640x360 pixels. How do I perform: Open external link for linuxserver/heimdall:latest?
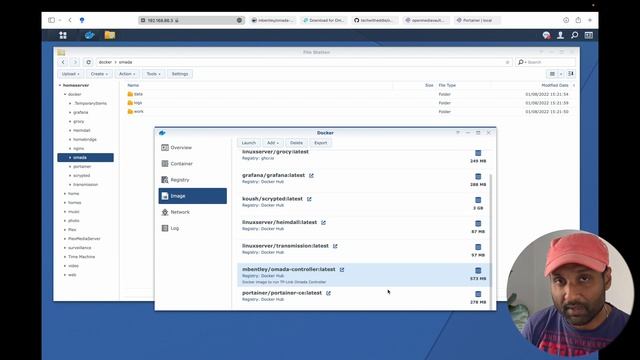pyautogui.click(x=323, y=222)
